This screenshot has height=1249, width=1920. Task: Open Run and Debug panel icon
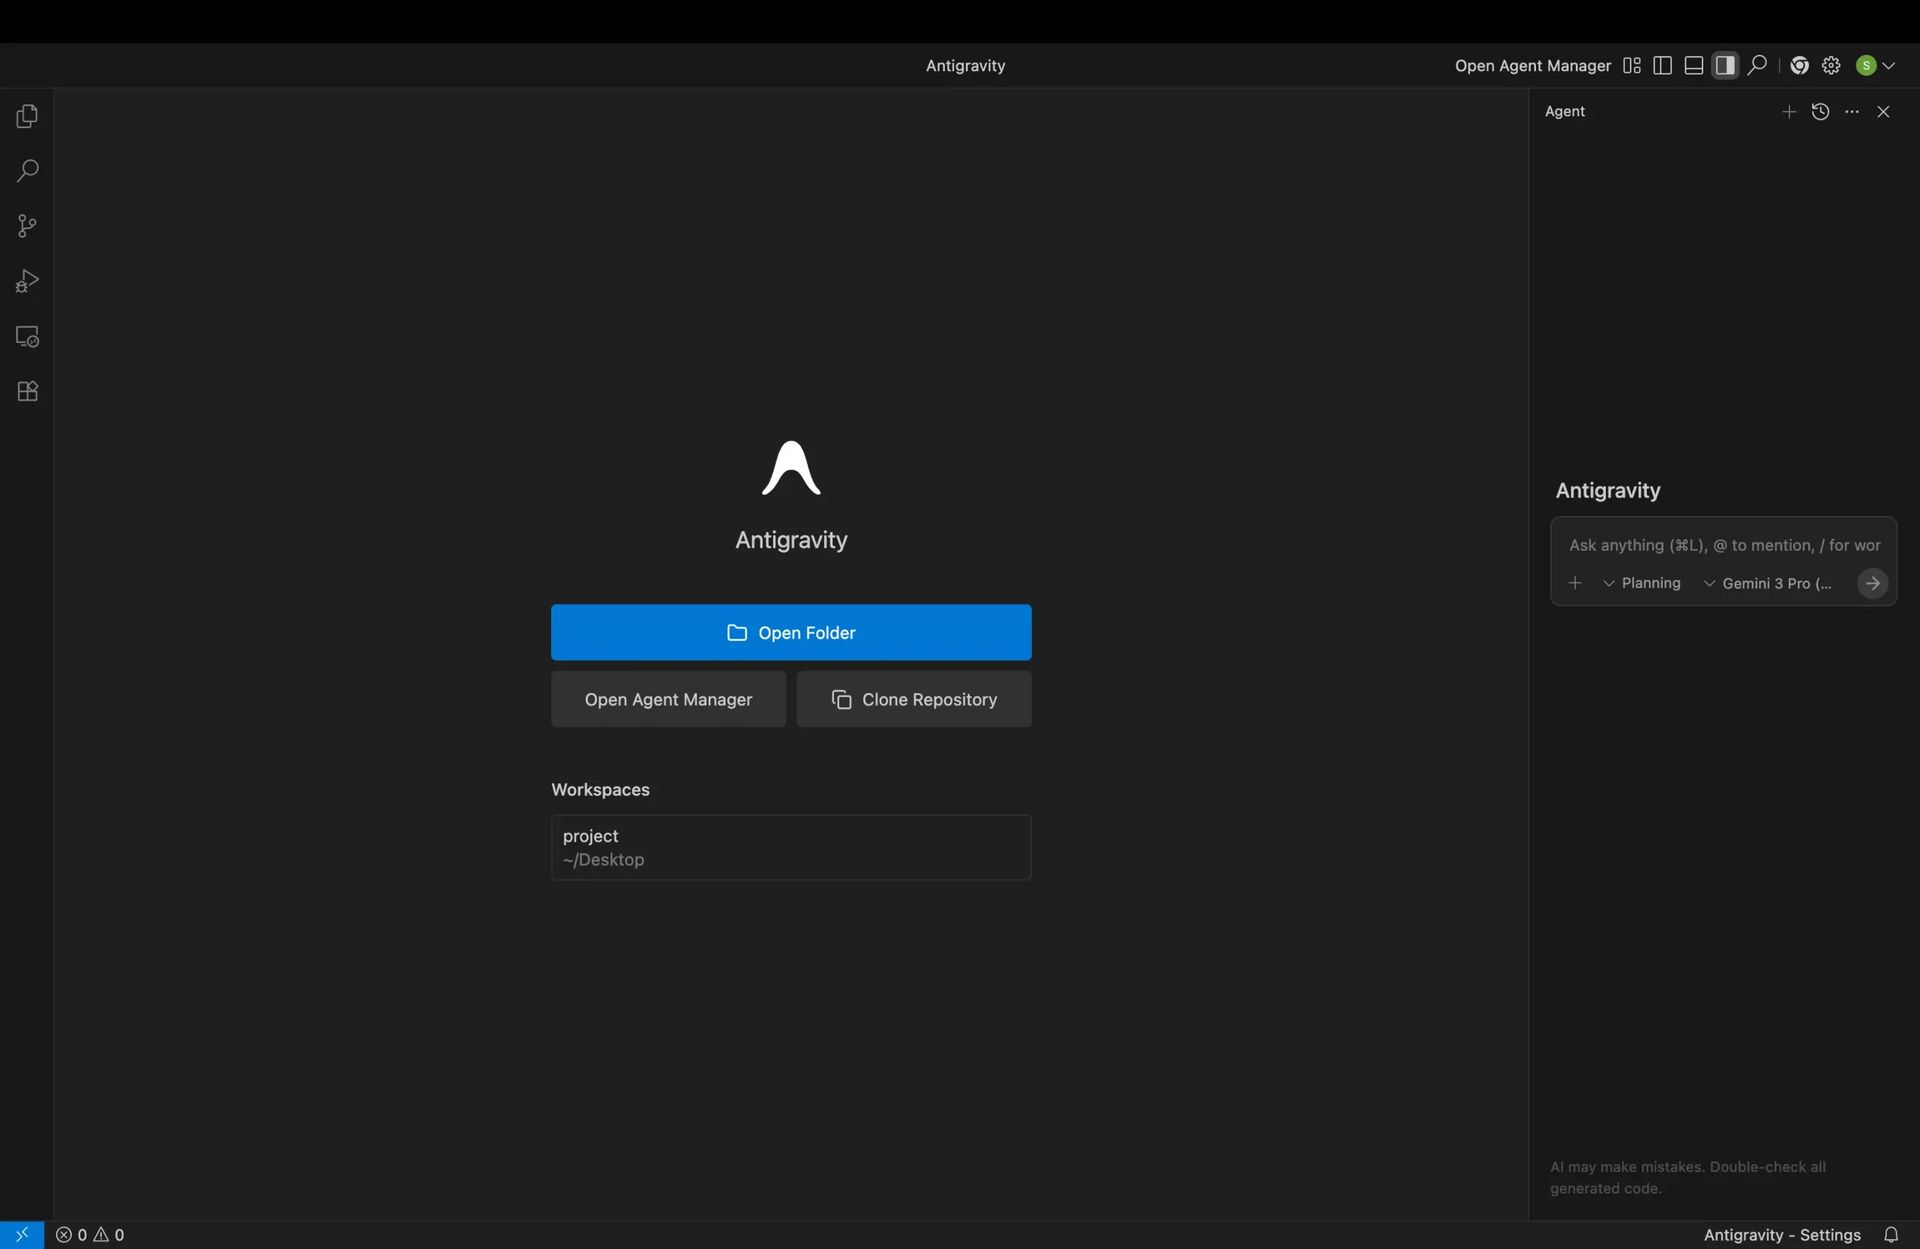pyautogui.click(x=26, y=281)
